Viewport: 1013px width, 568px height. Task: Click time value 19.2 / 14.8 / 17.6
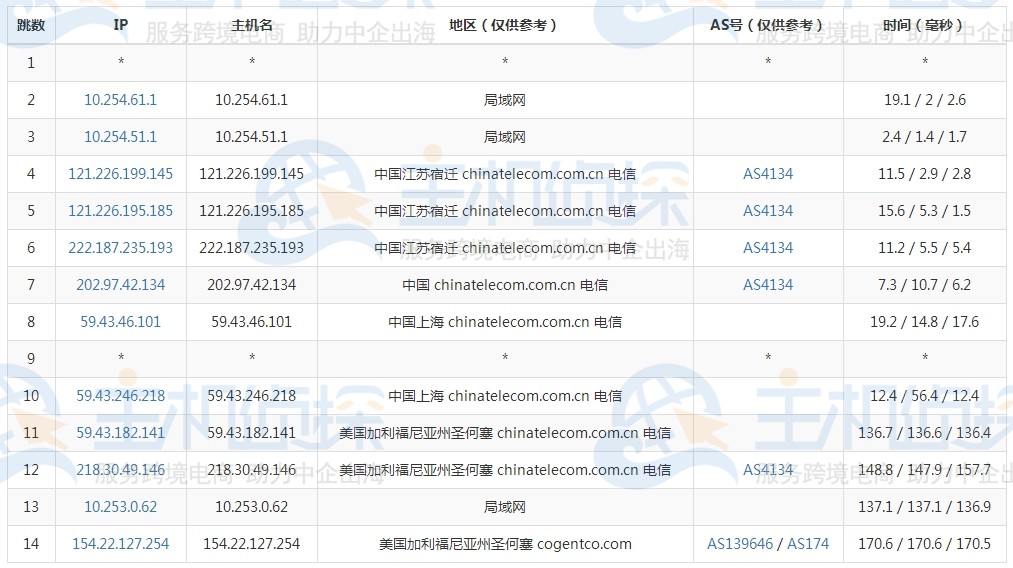[x=925, y=322]
